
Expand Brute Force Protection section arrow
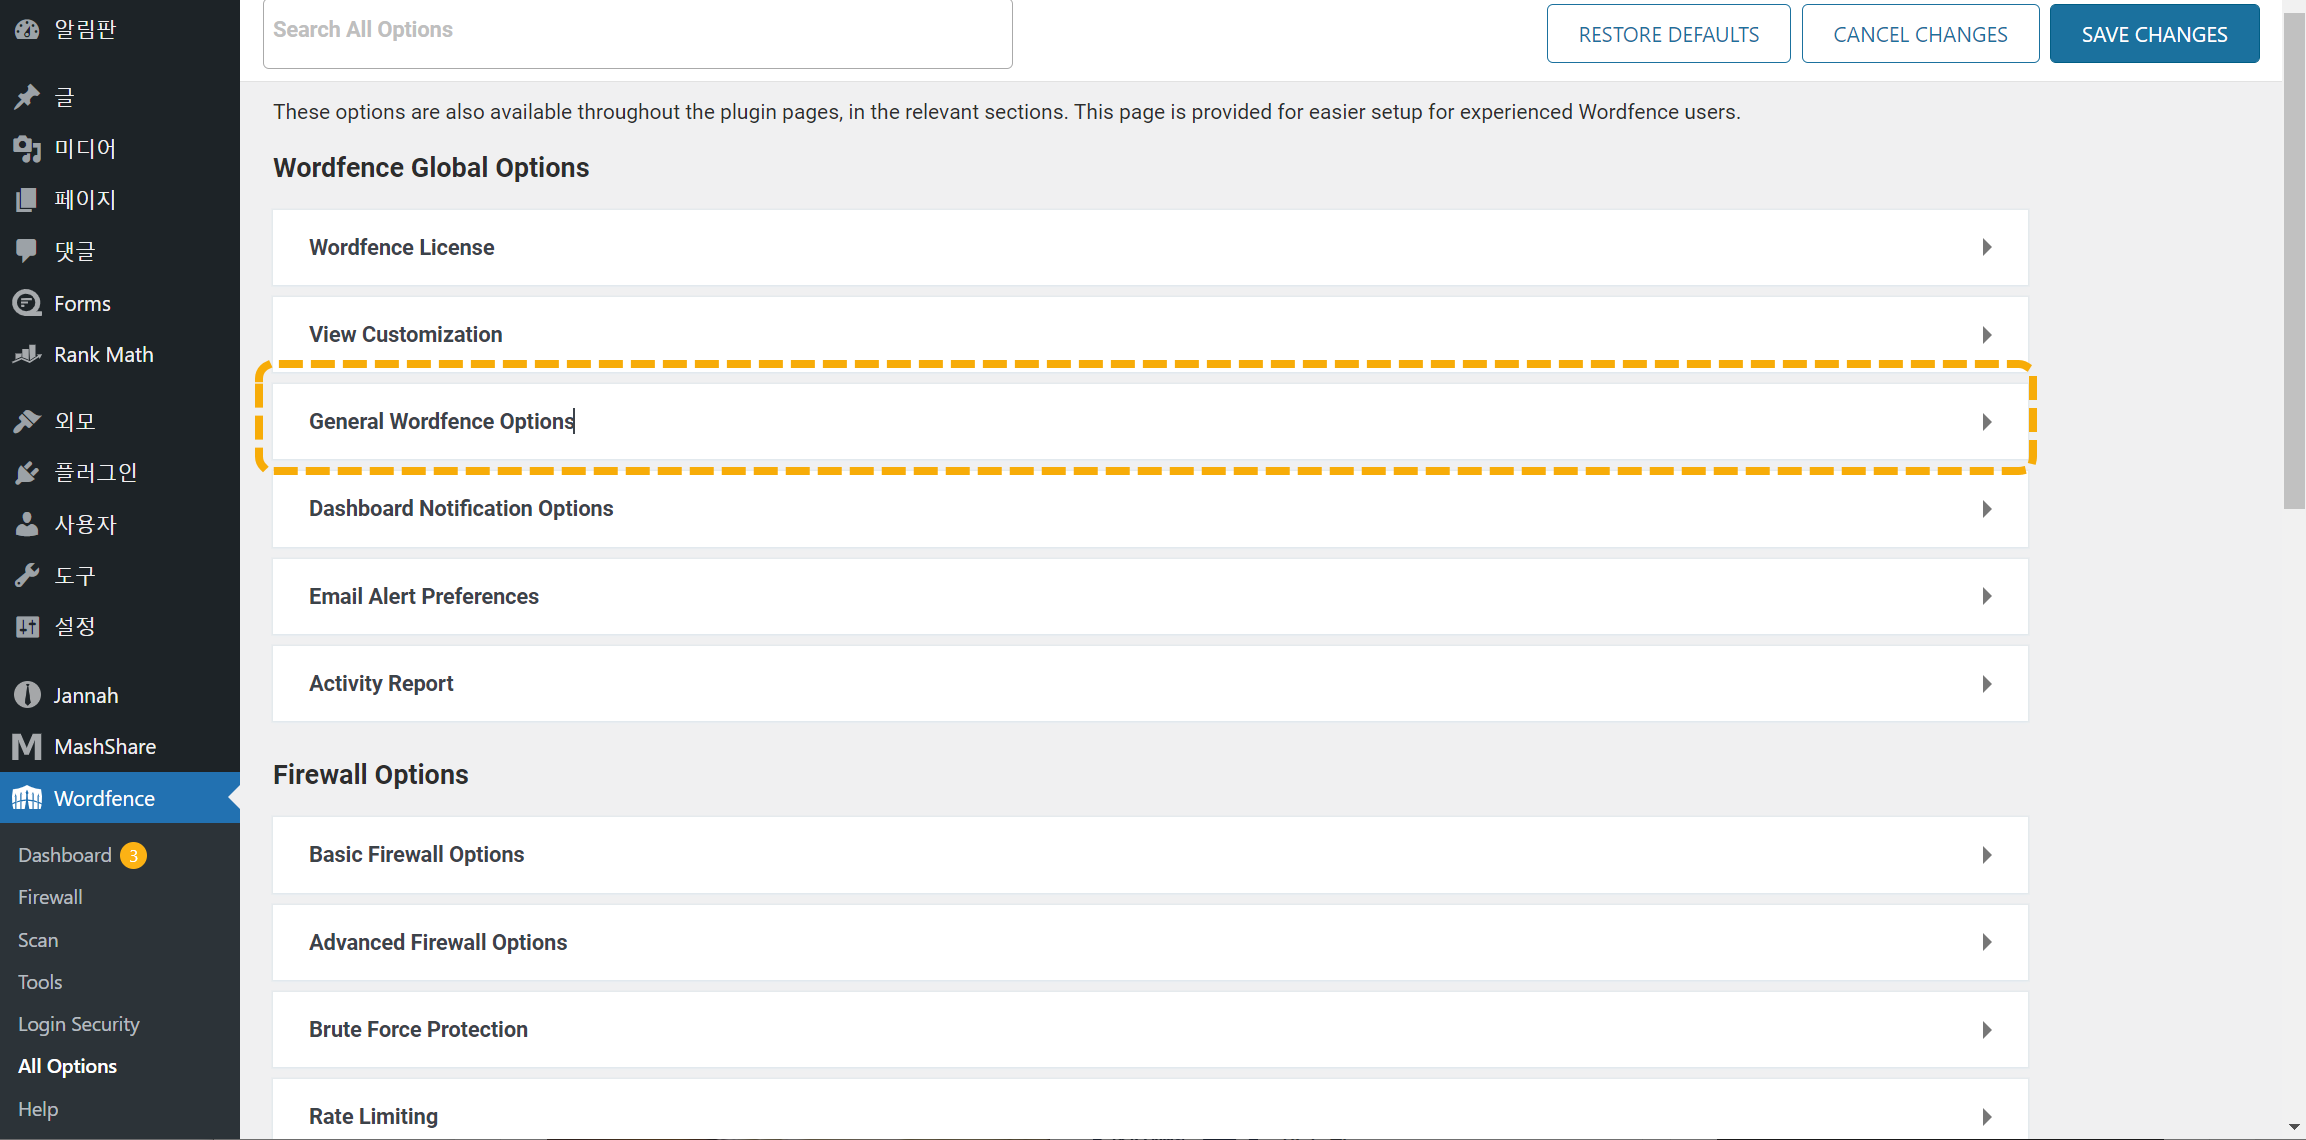[1986, 1030]
